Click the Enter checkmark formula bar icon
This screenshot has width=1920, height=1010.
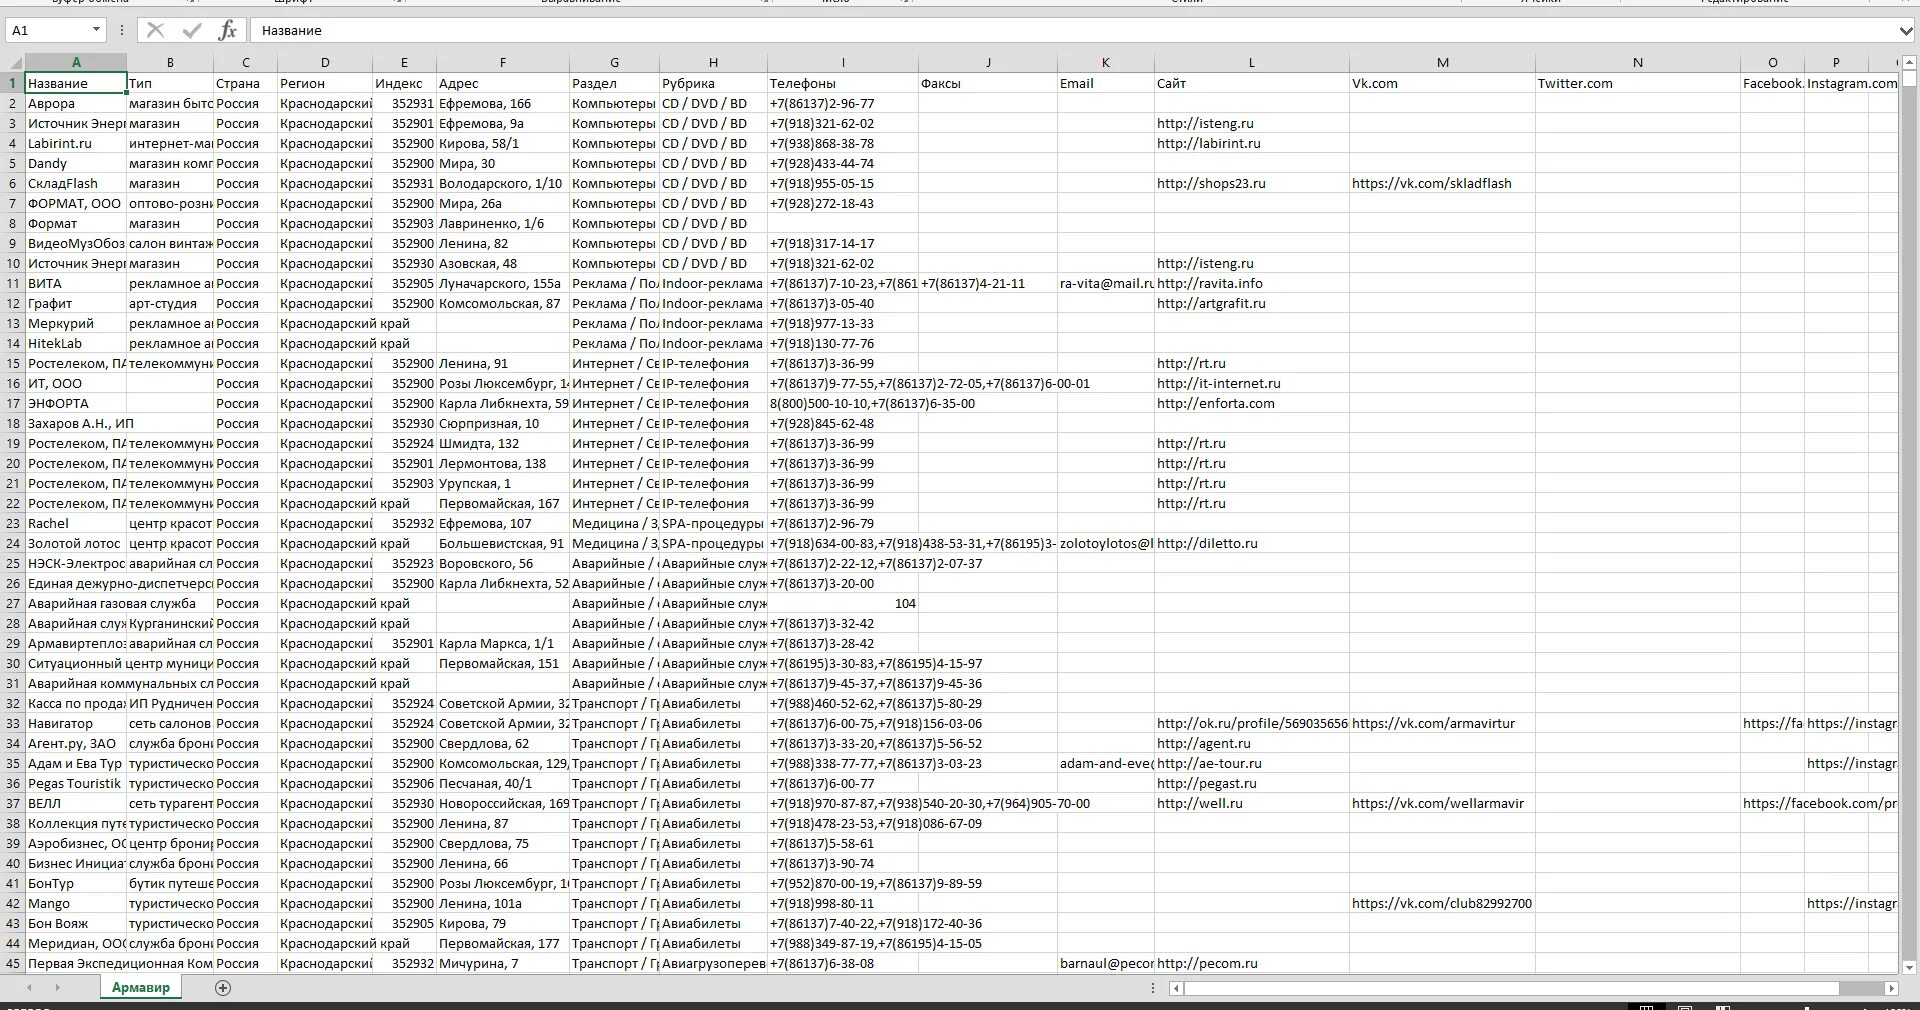[192, 30]
